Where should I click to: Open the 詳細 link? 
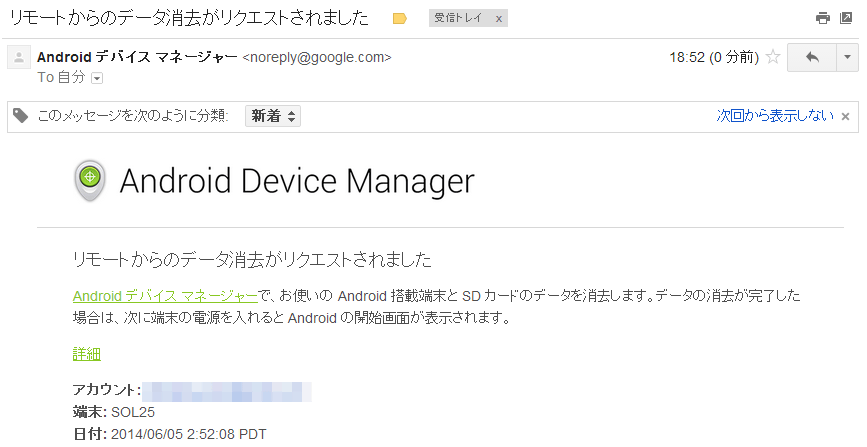(87, 354)
